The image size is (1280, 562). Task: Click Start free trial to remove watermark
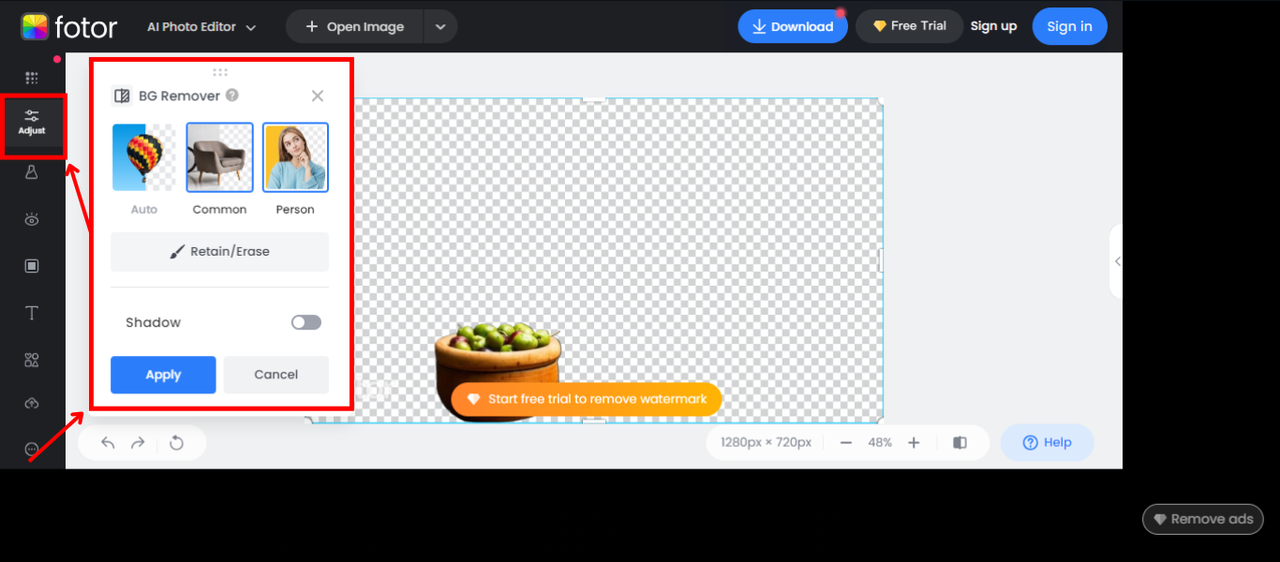586,399
